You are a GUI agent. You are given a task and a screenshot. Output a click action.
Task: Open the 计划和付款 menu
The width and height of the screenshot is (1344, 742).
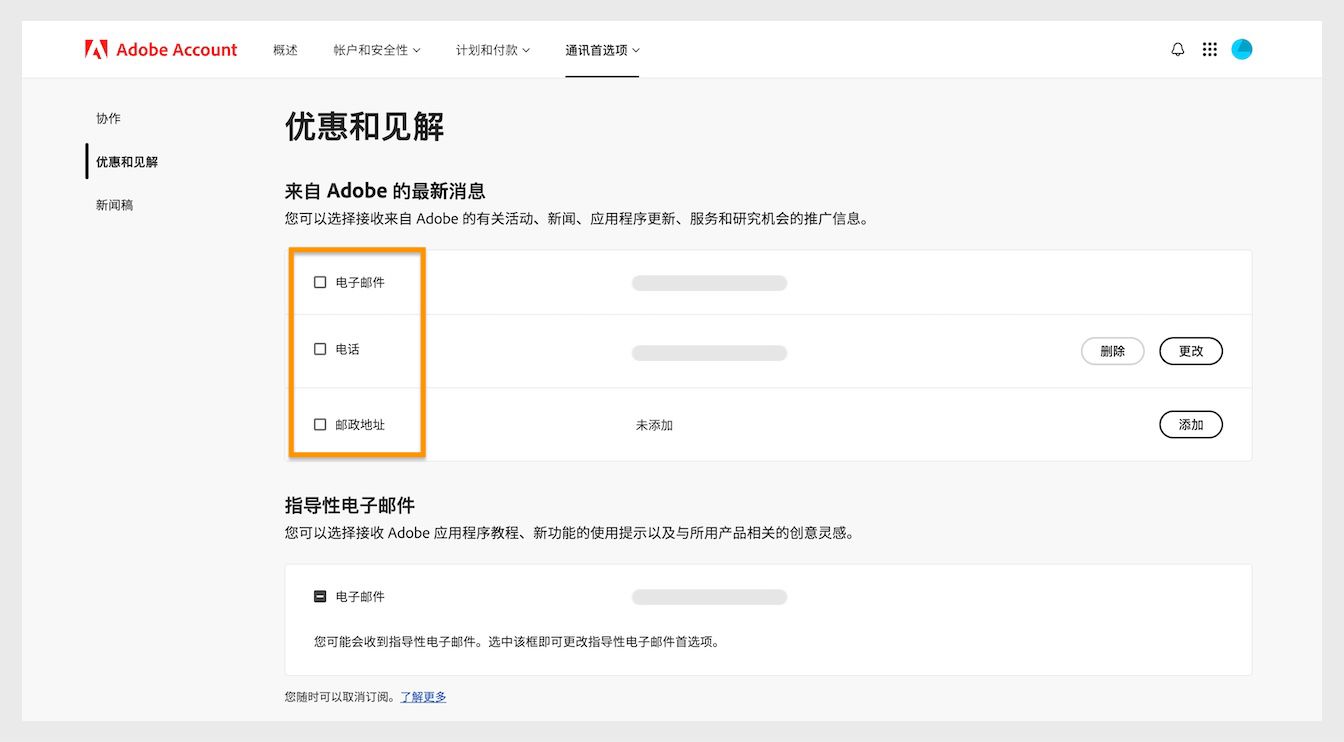coord(492,48)
